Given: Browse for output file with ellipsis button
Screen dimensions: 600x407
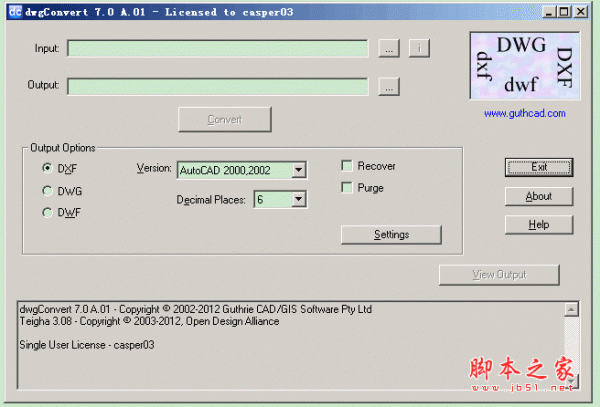Looking at the screenshot, I should point(389,86).
